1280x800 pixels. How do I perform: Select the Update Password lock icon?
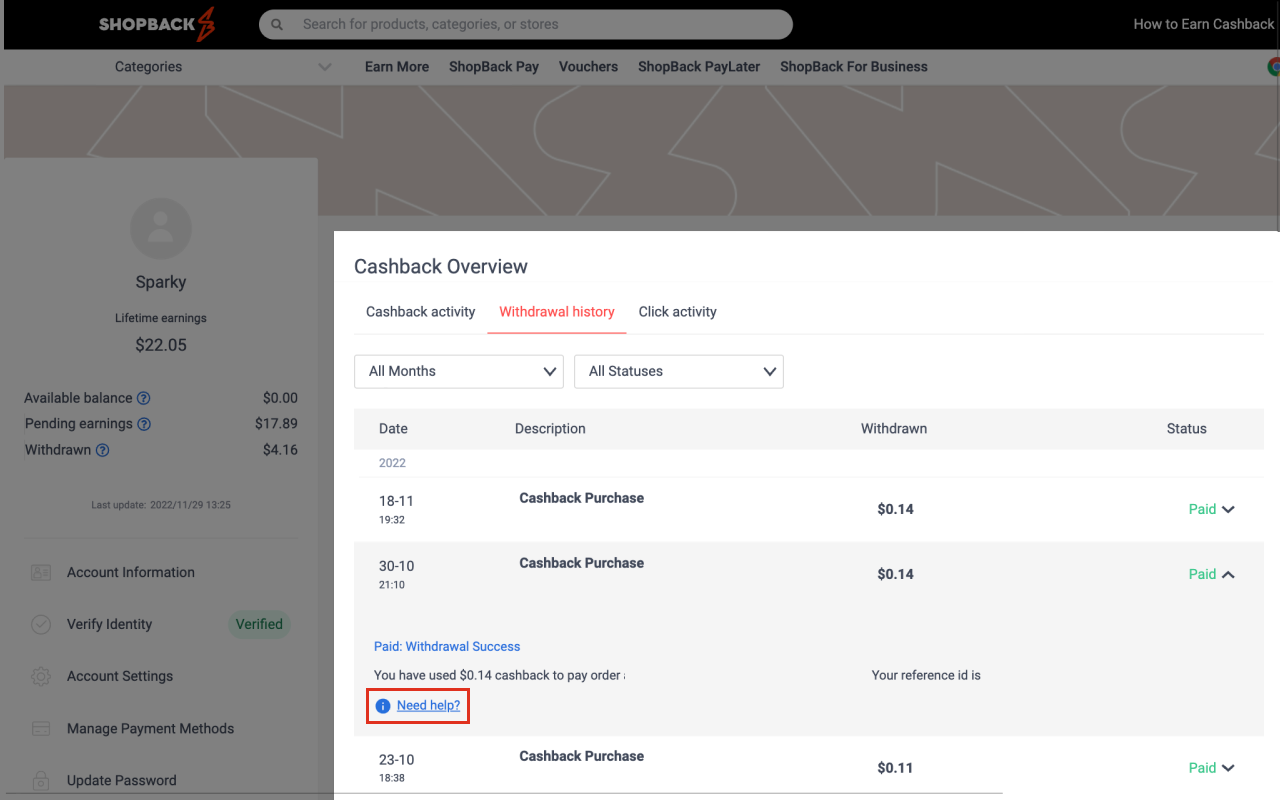coord(41,780)
